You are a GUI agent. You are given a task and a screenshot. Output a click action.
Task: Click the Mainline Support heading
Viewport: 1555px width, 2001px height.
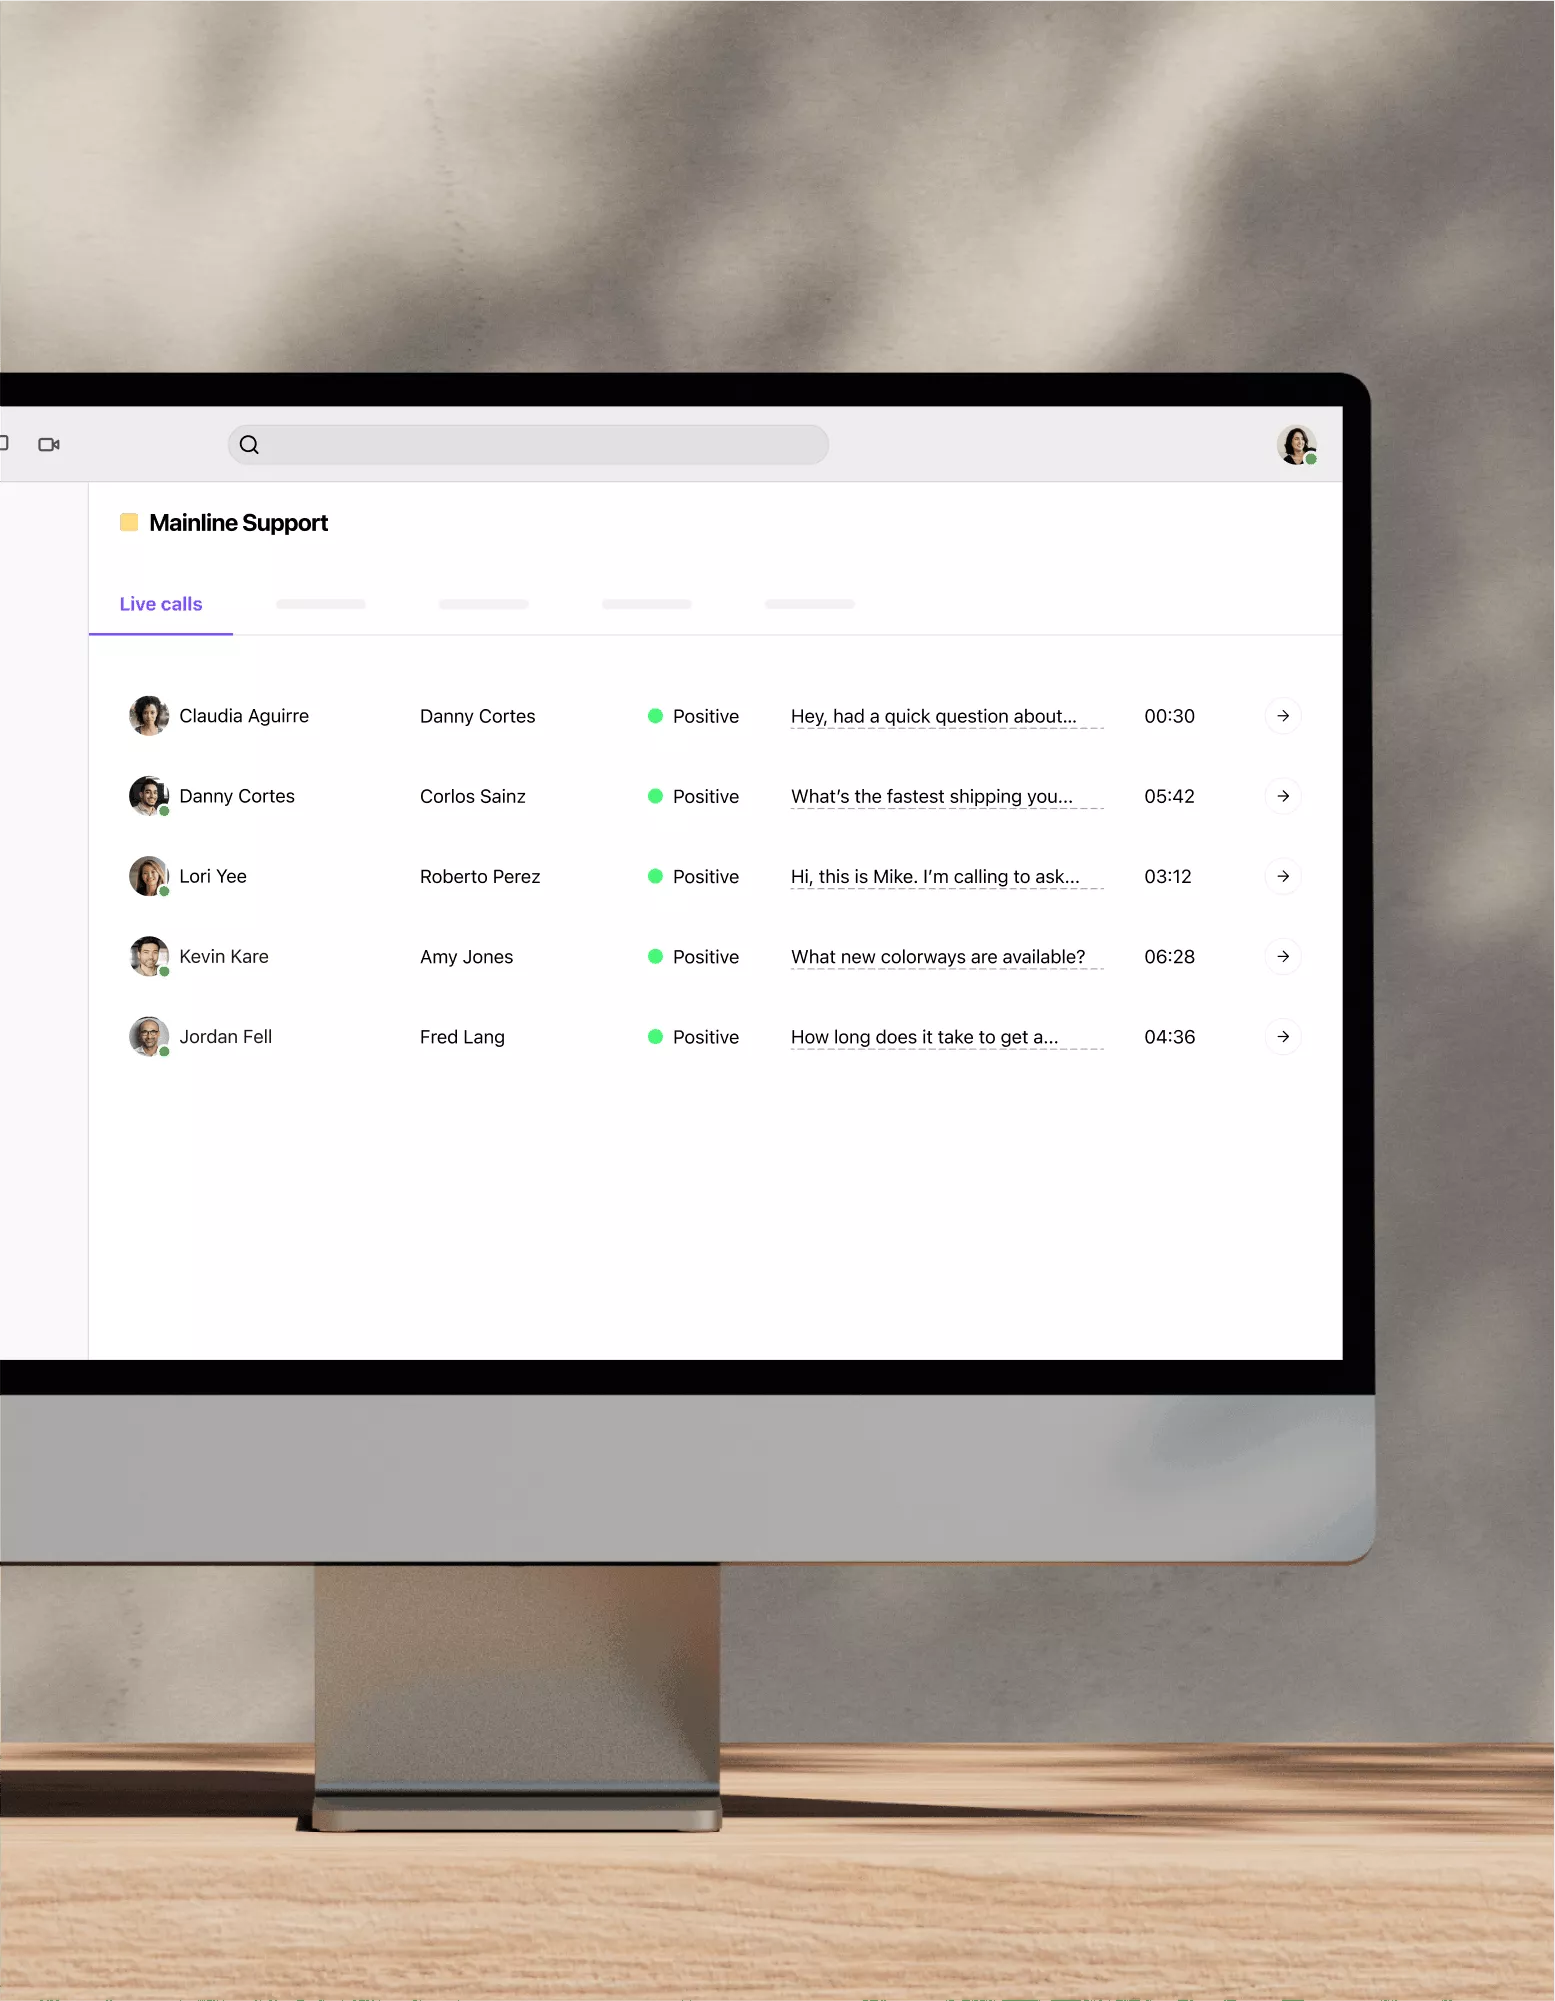[238, 523]
